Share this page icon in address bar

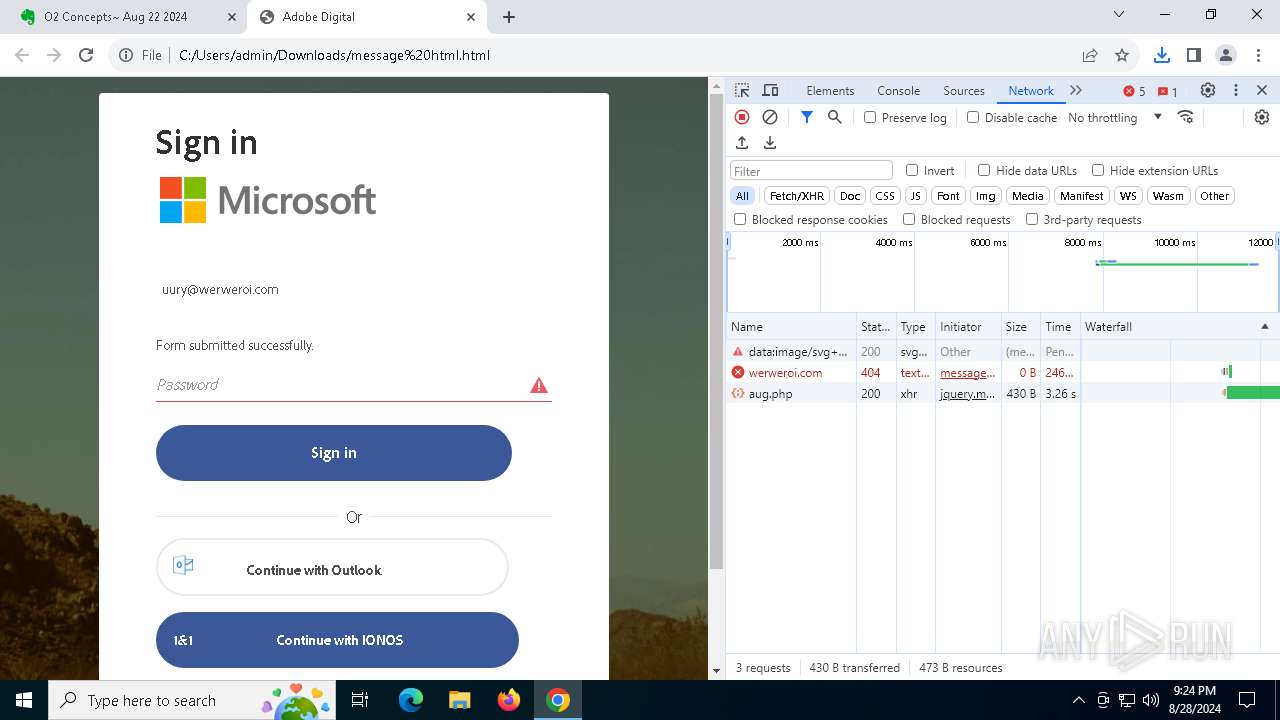tap(1090, 55)
